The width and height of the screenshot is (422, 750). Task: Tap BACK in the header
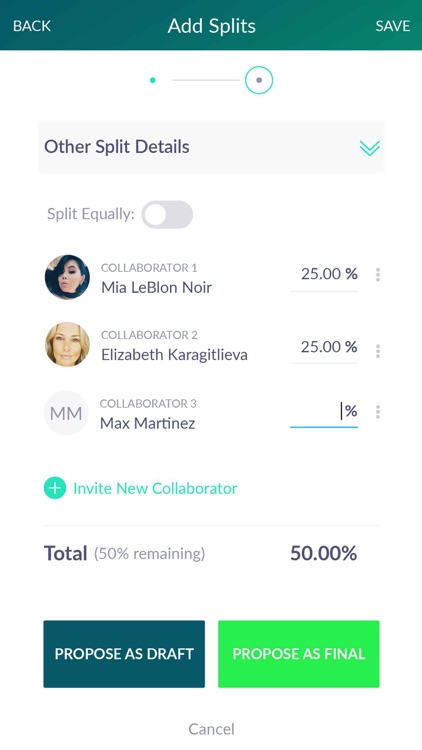click(32, 26)
